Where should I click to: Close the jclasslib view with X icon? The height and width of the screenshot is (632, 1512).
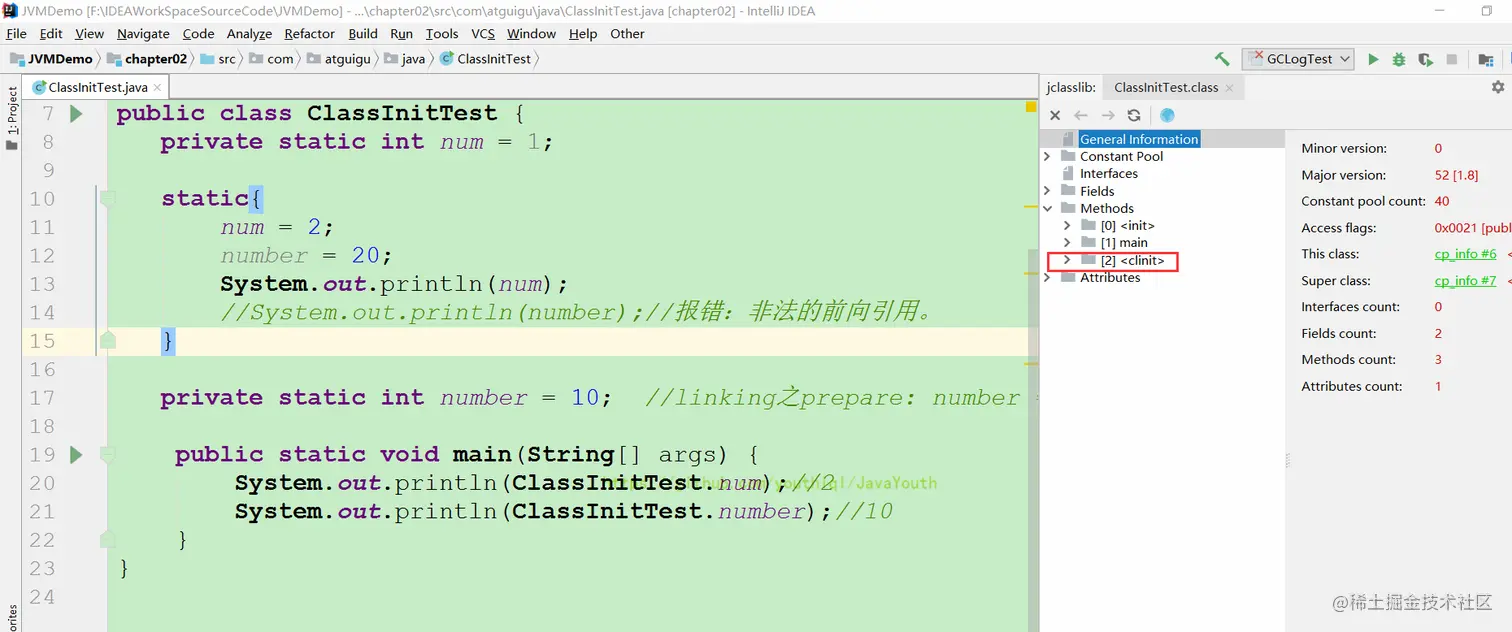tap(1055, 115)
